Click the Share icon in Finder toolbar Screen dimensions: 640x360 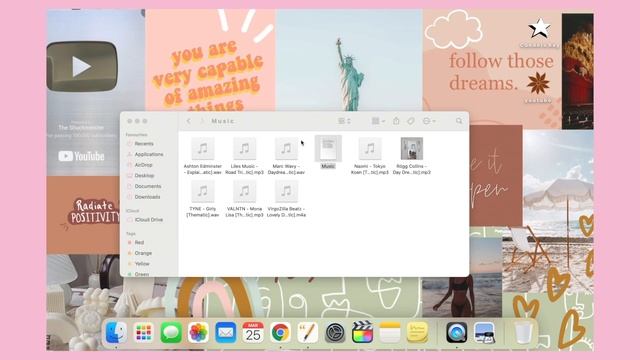[x=396, y=121]
